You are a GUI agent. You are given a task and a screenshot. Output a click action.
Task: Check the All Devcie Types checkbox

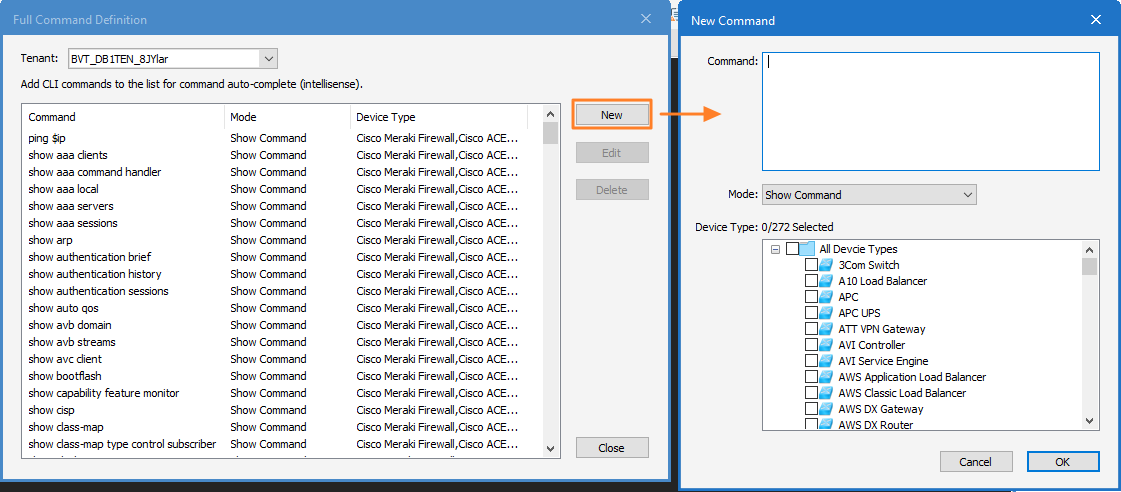(792, 249)
